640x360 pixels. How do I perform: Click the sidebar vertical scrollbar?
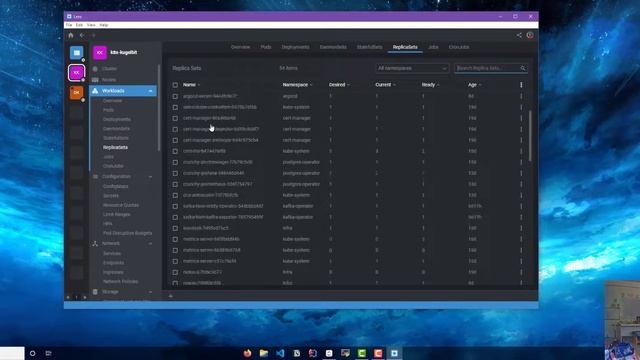pos(159,108)
